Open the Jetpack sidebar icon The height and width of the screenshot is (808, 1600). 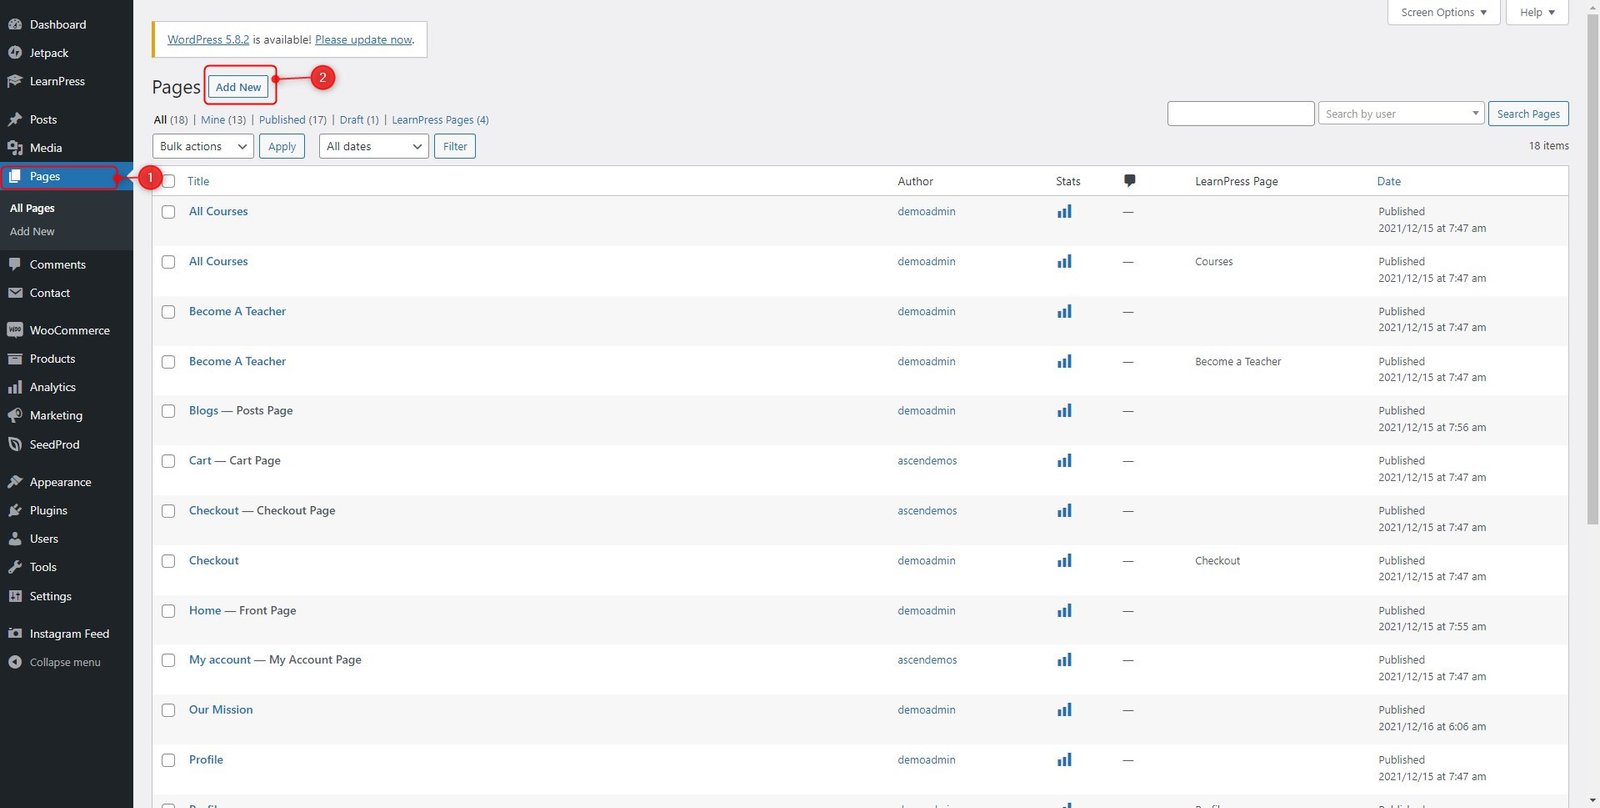(15, 53)
